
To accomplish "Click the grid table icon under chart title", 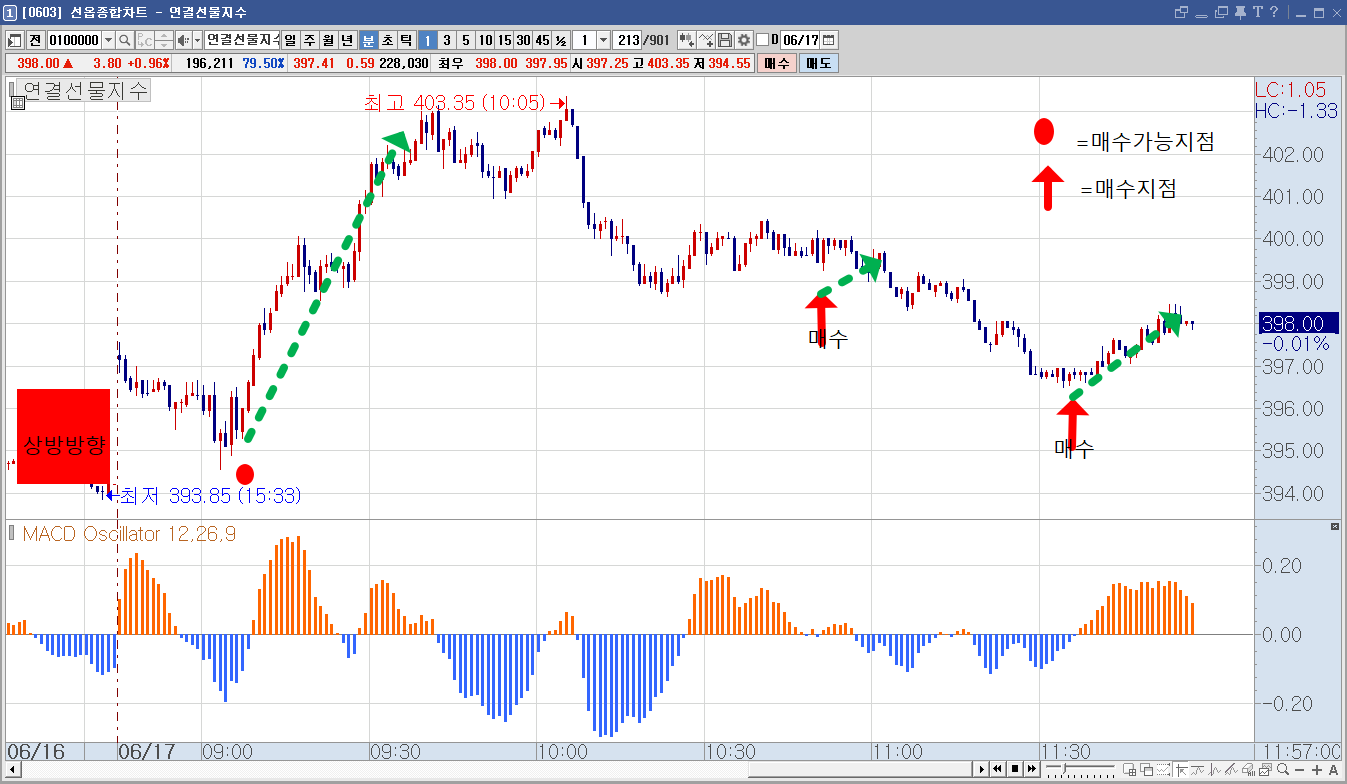I will (17, 102).
